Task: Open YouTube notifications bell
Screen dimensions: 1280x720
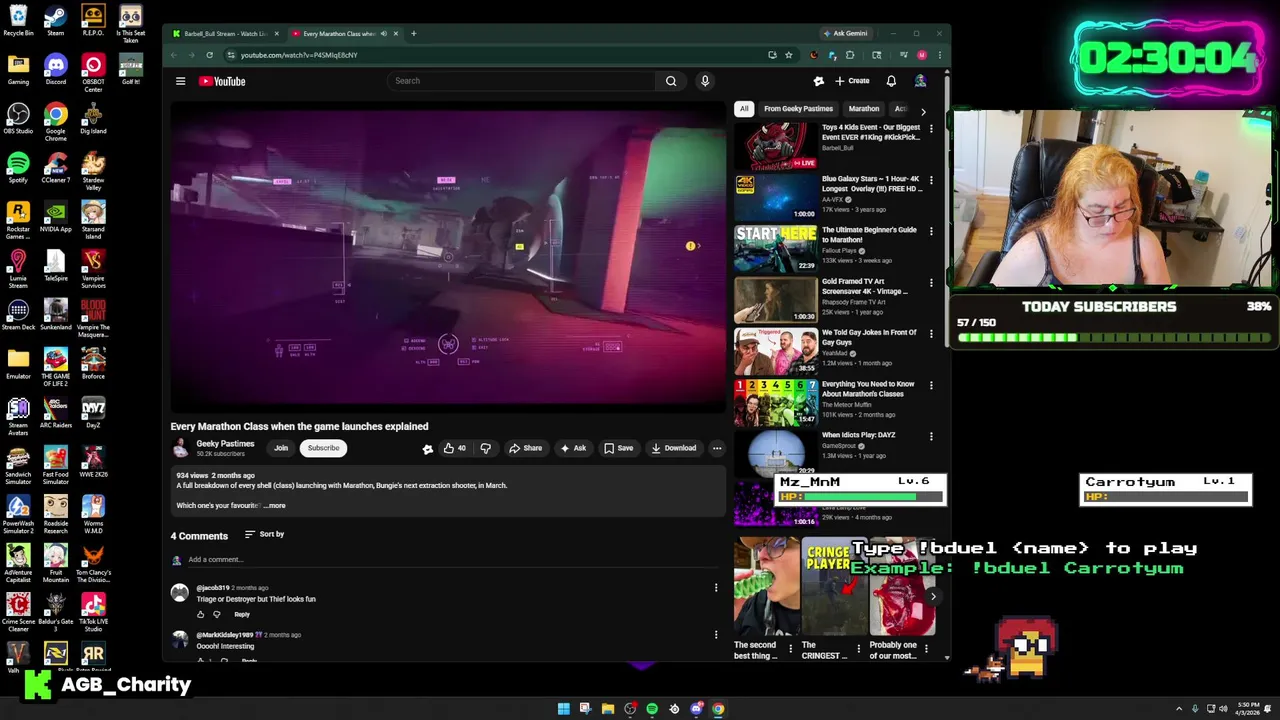Action: 891,81
